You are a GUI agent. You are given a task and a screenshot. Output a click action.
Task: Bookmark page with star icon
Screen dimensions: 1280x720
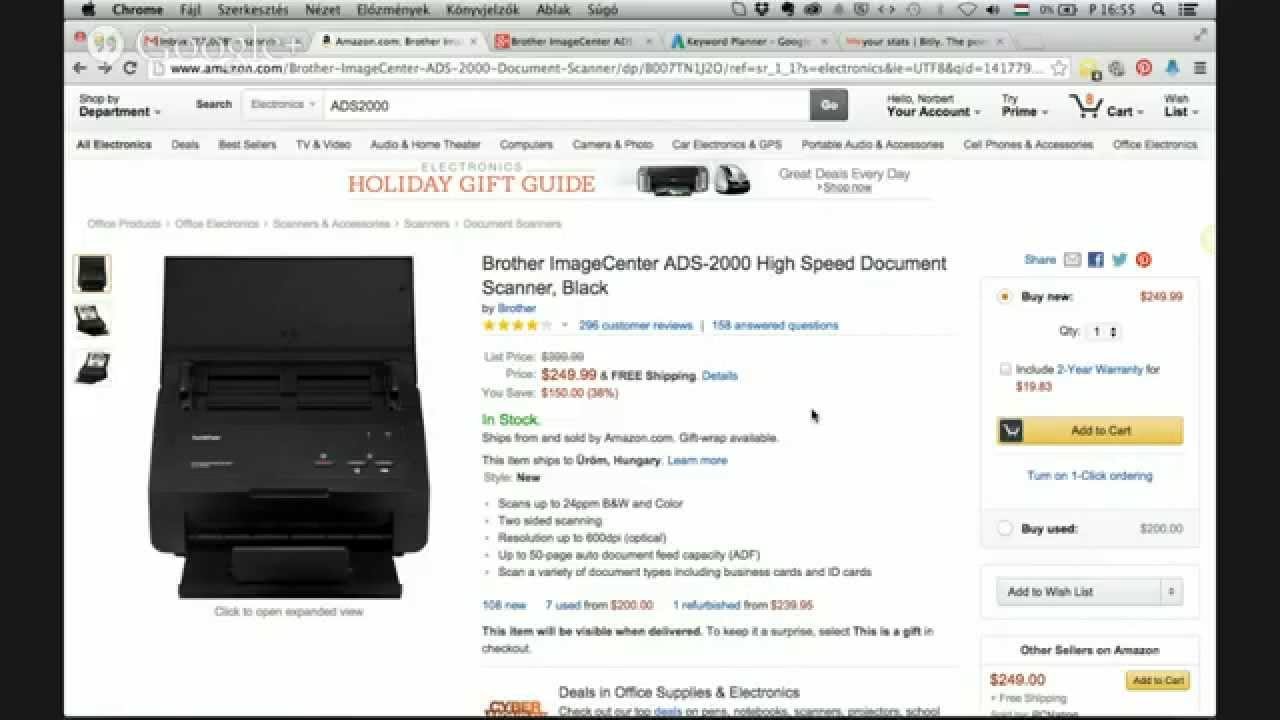click(x=1059, y=68)
